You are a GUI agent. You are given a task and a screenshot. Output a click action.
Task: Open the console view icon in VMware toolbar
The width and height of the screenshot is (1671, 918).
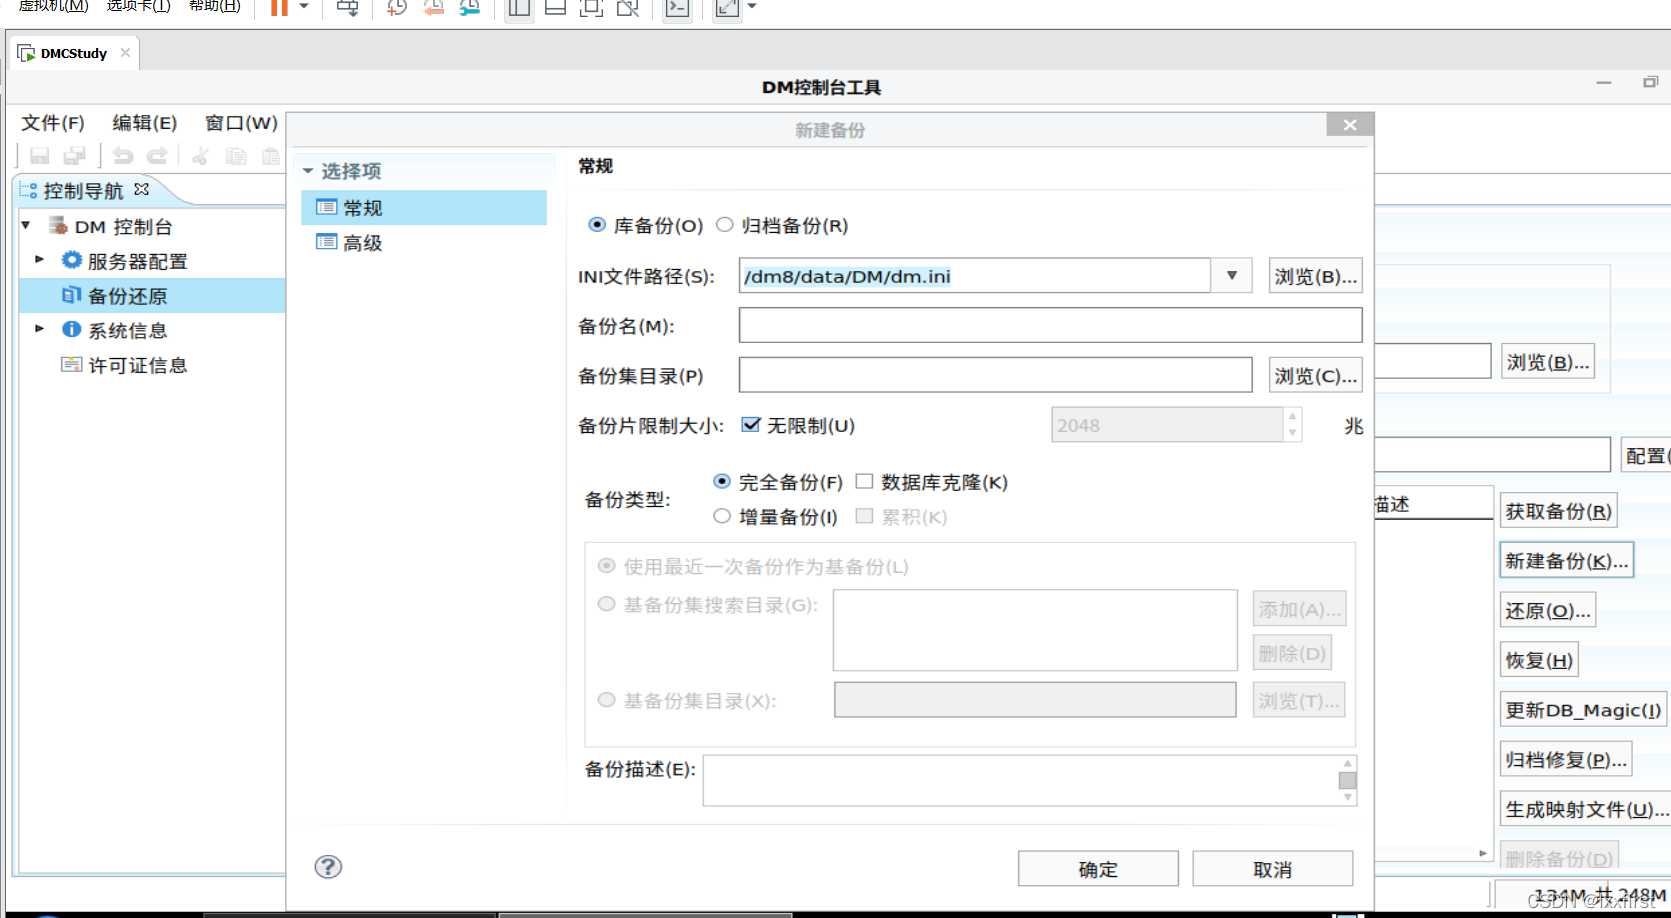677,8
